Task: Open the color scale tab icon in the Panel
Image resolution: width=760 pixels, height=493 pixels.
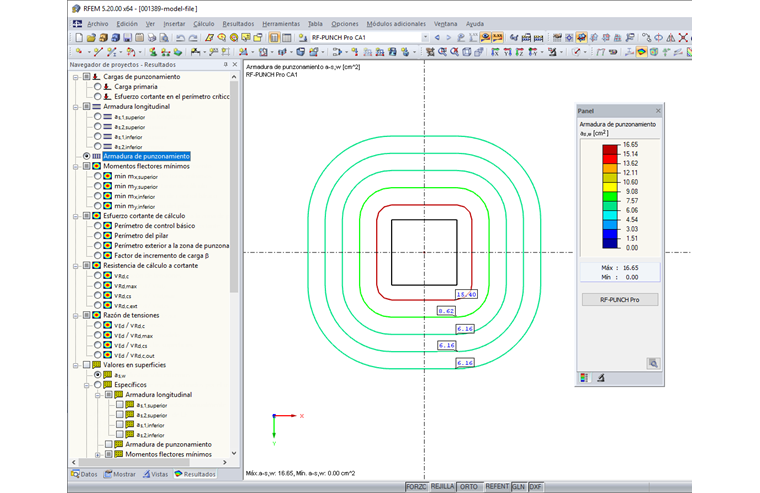Action: 584,378
